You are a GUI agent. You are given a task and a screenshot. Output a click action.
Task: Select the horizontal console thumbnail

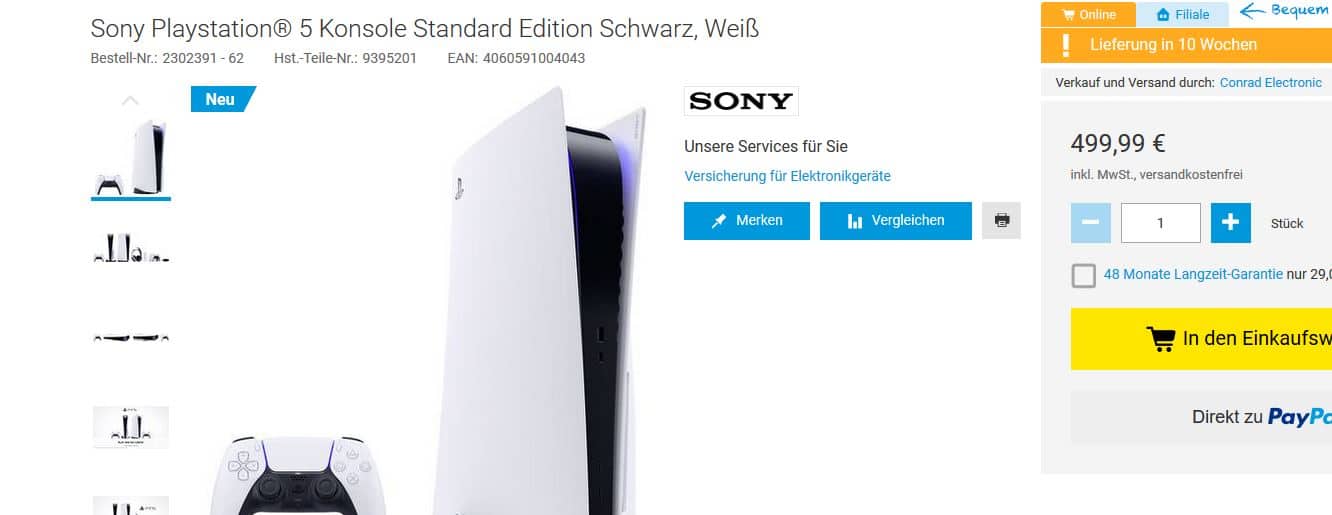pyautogui.click(x=131, y=337)
